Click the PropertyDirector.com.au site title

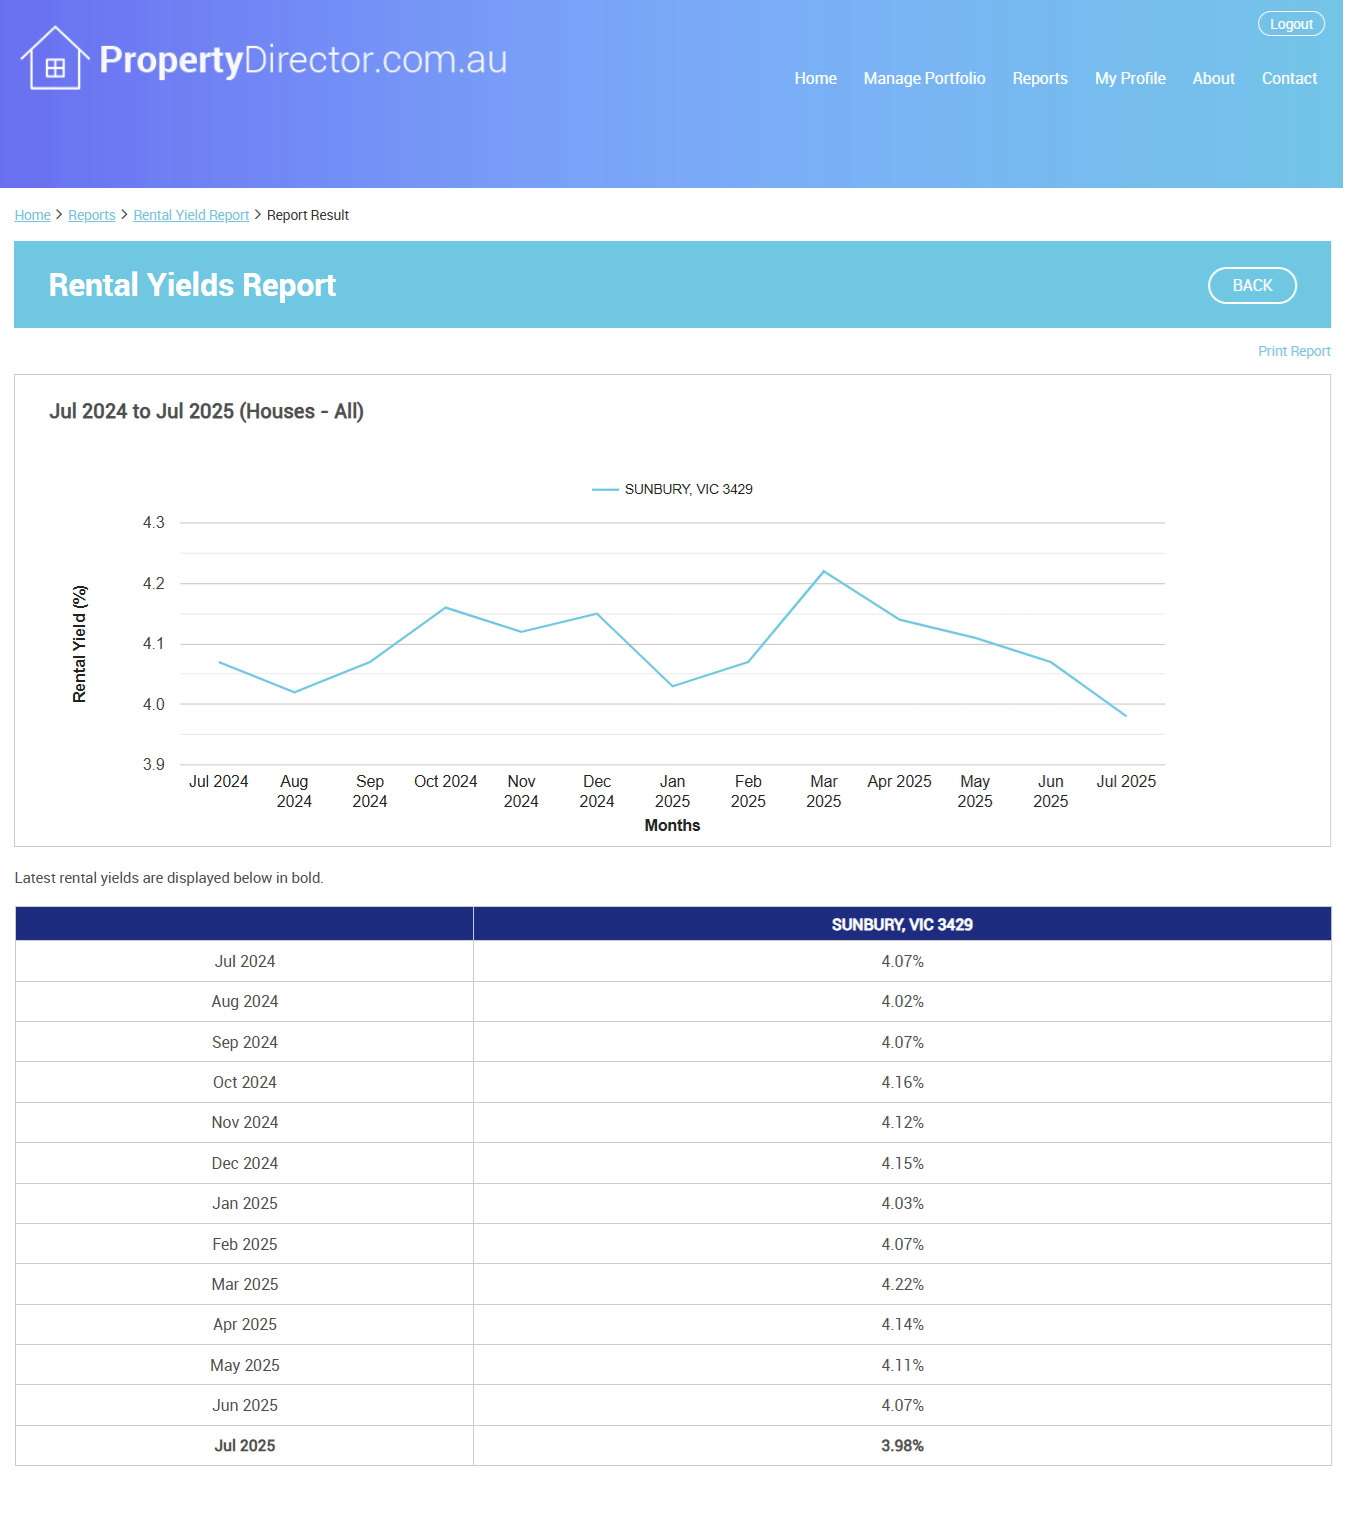[x=303, y=60]
